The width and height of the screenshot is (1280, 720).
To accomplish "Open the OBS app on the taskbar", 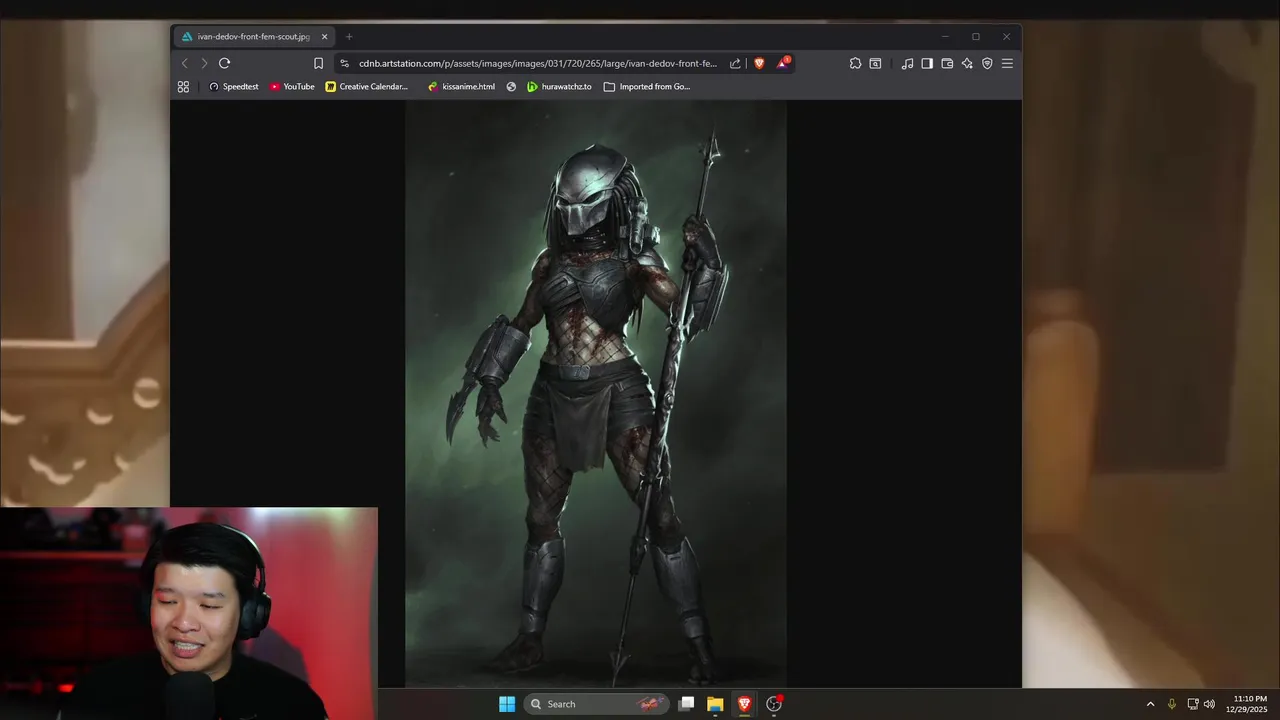I will (774, 704).
